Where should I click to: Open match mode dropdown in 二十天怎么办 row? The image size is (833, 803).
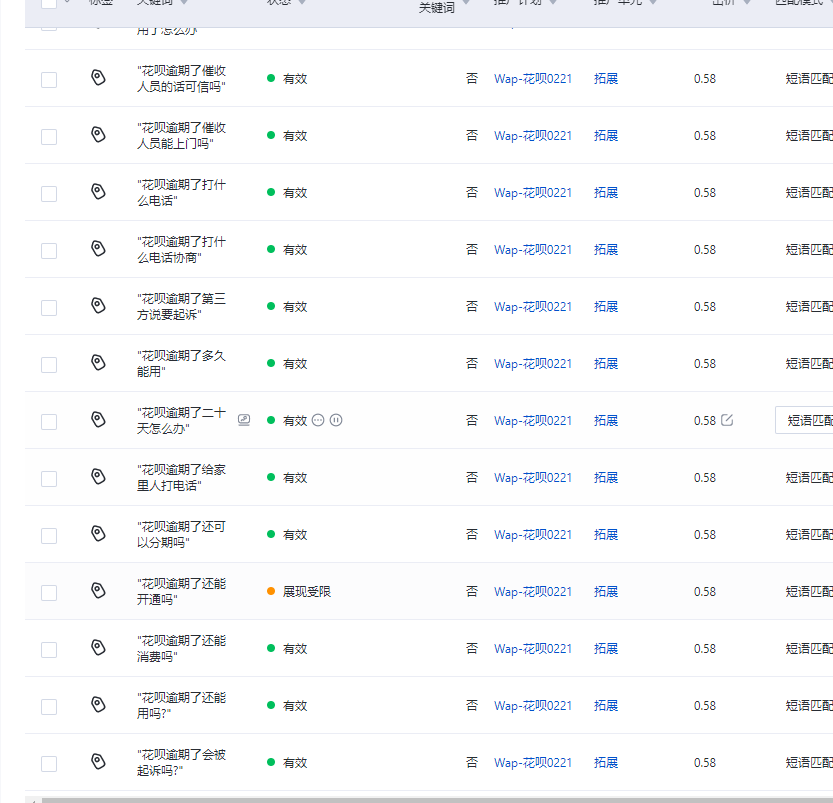click(x=804, y=420)
